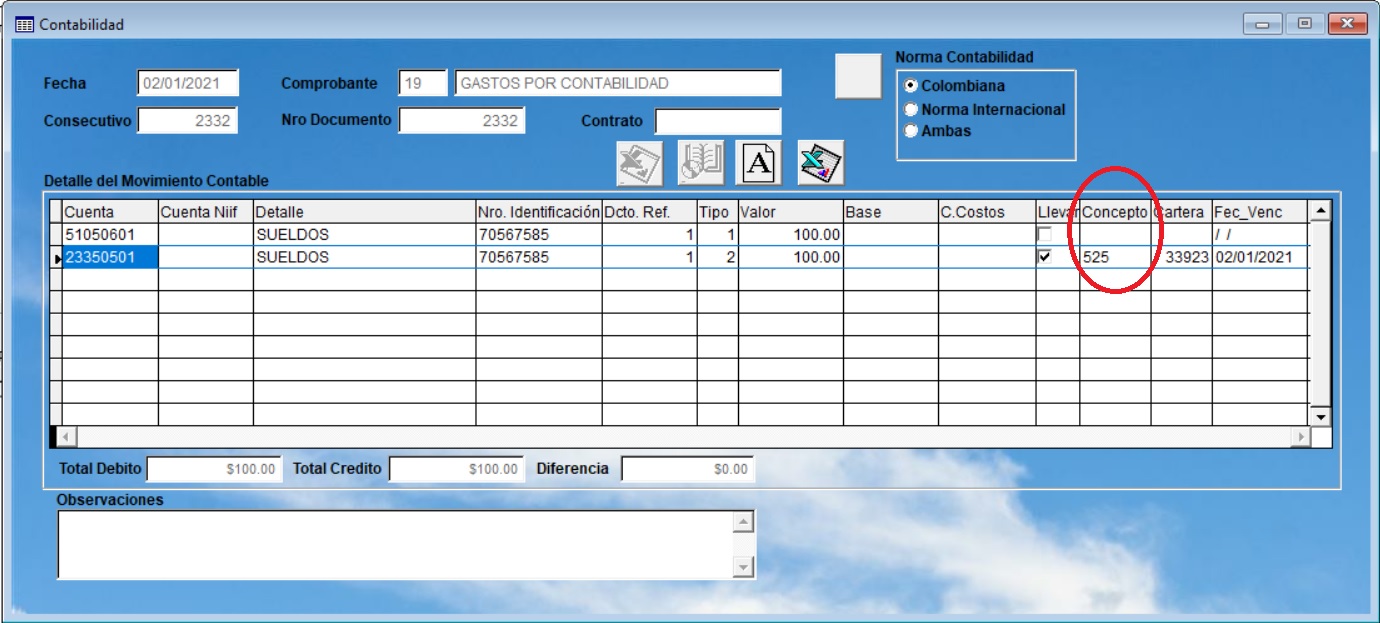Click the Concepto cell showing 525
1380x623 pixels.
pos(1115,257)
